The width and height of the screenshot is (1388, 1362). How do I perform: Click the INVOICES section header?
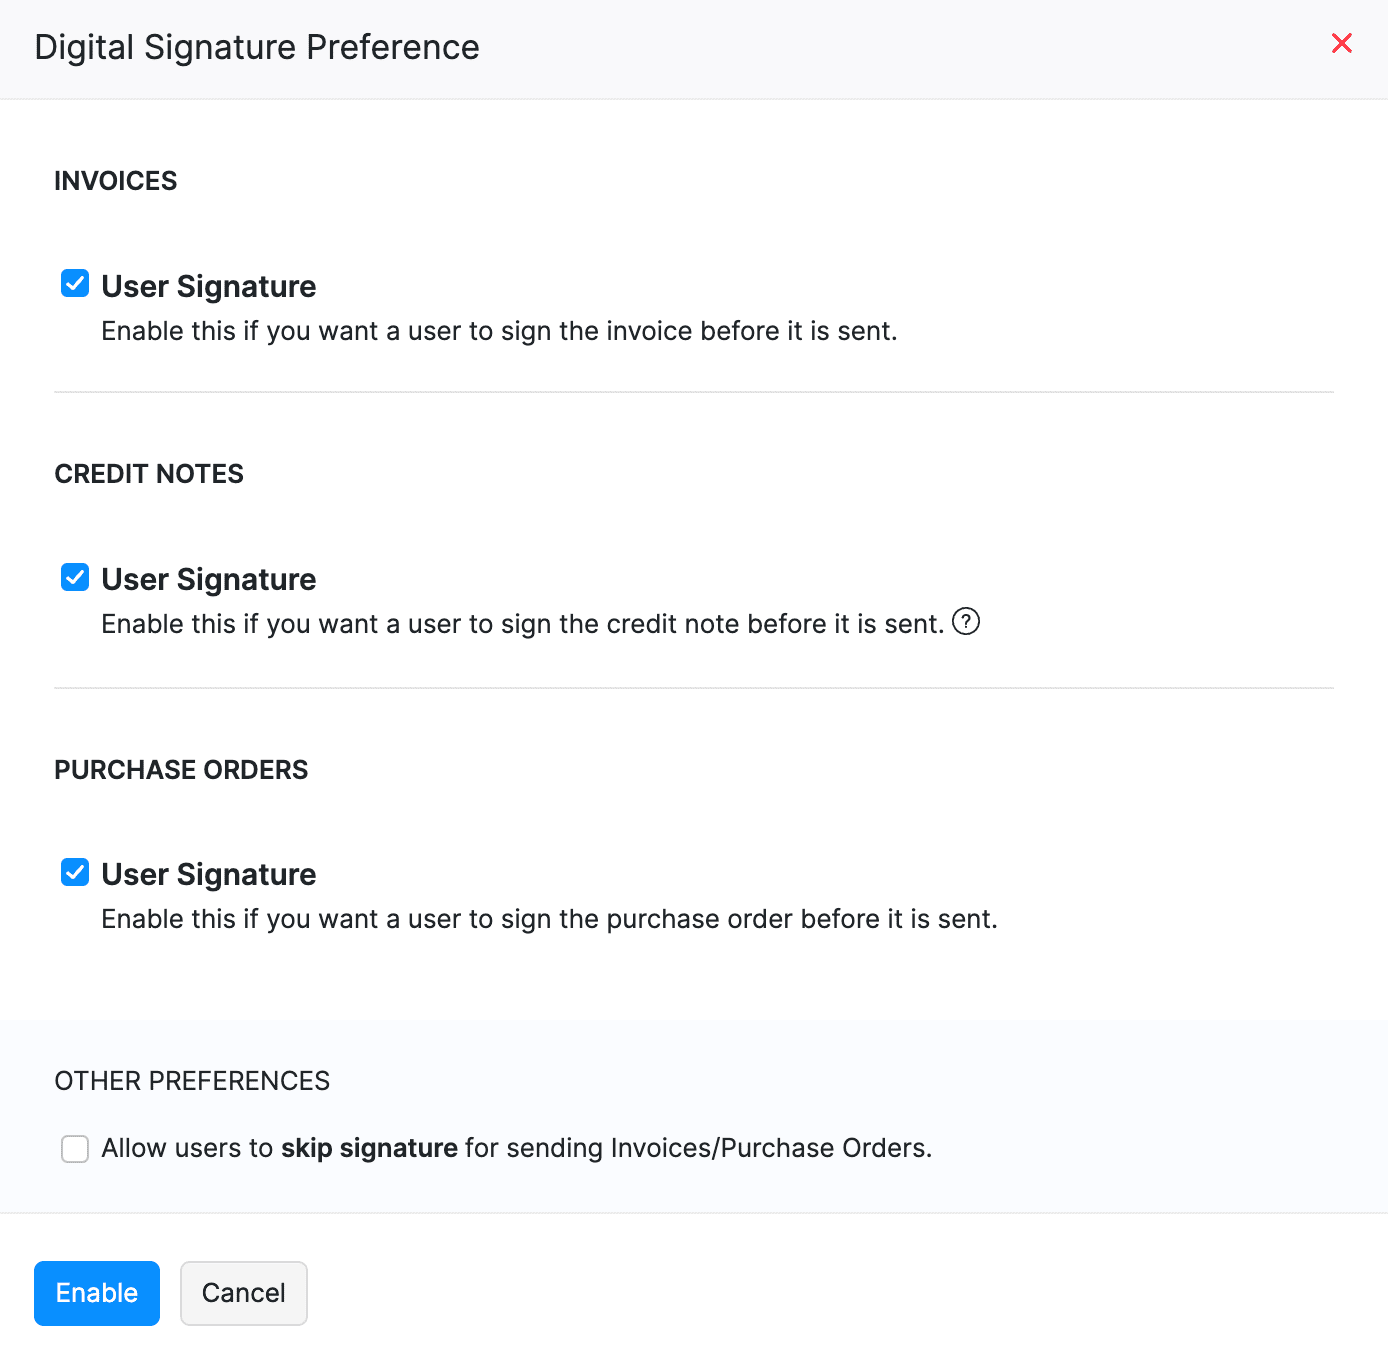tap(115, 181)
